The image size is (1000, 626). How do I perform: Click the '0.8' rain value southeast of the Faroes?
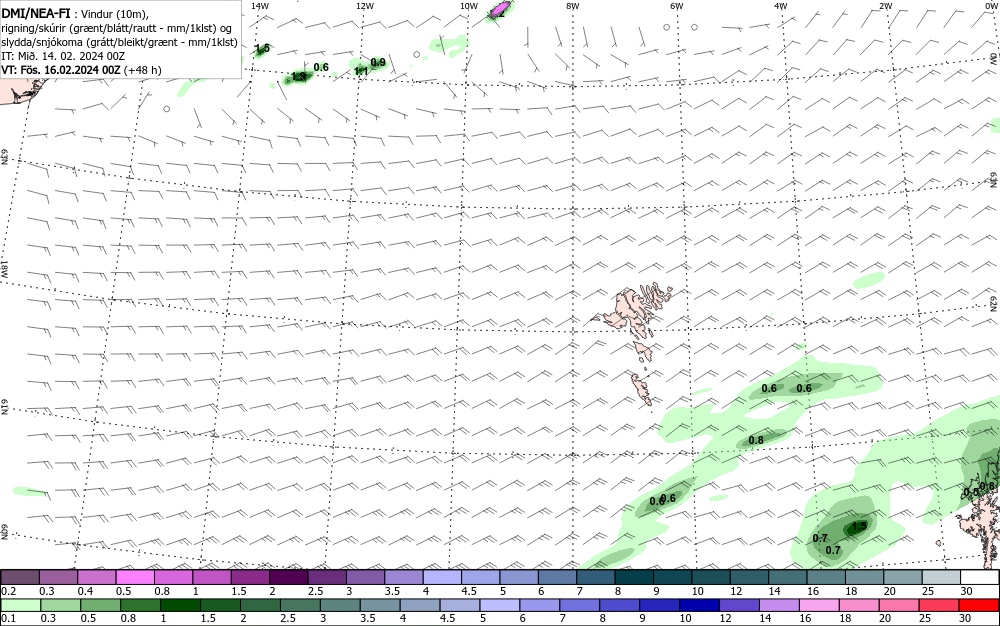click(x=756, y=440)
